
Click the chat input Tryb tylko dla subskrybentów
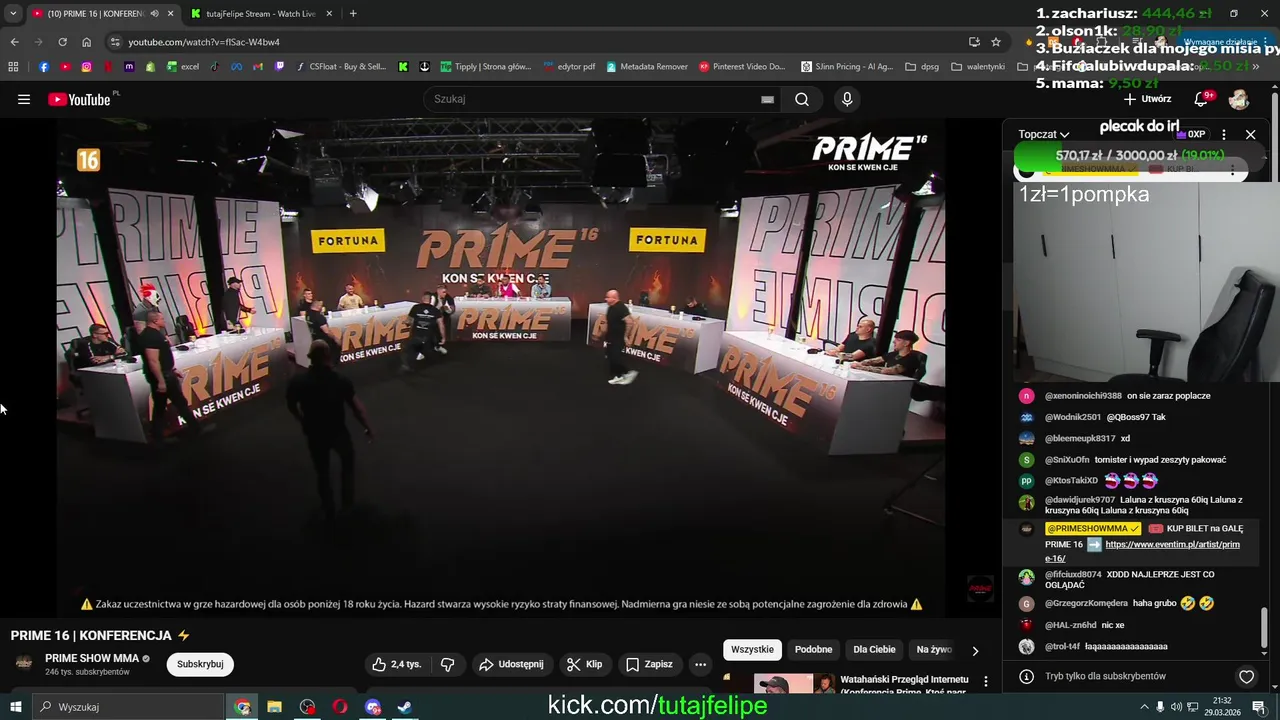pyautogui.click(x=1105, y=677)
